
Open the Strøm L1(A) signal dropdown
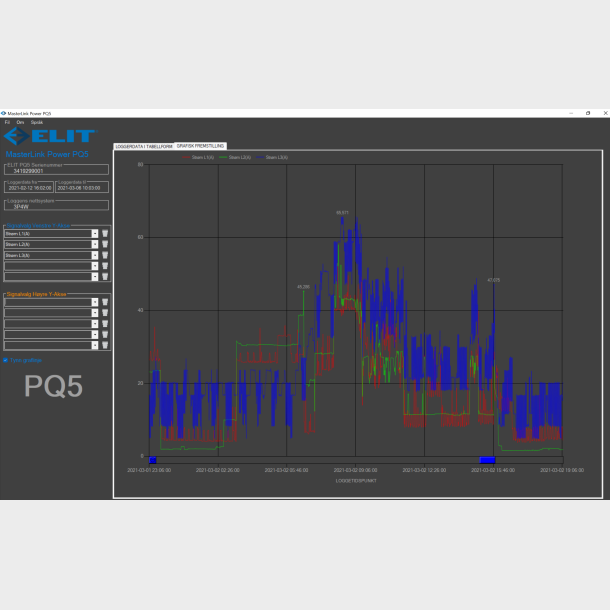95,233
